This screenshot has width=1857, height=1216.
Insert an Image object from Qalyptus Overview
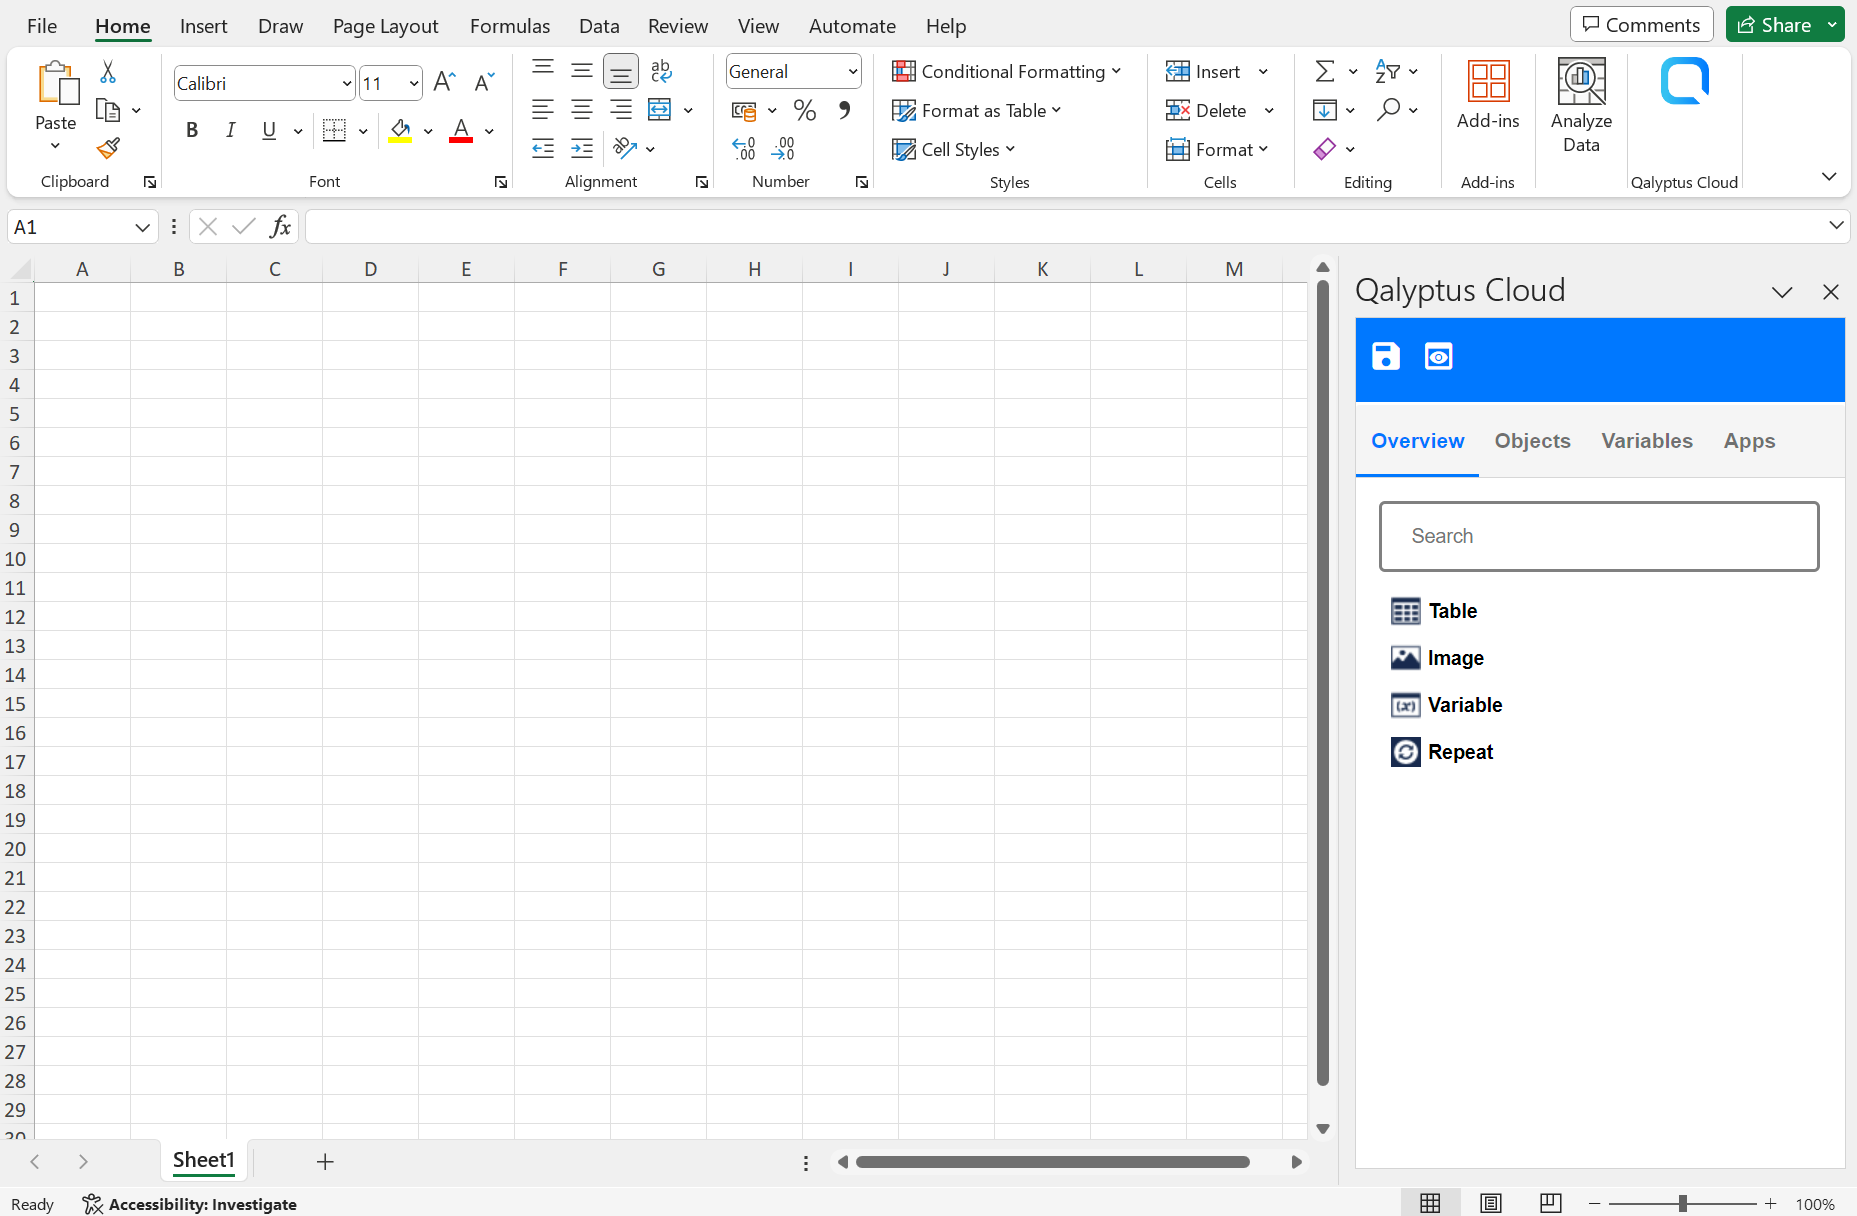[x=1455, y=657]
